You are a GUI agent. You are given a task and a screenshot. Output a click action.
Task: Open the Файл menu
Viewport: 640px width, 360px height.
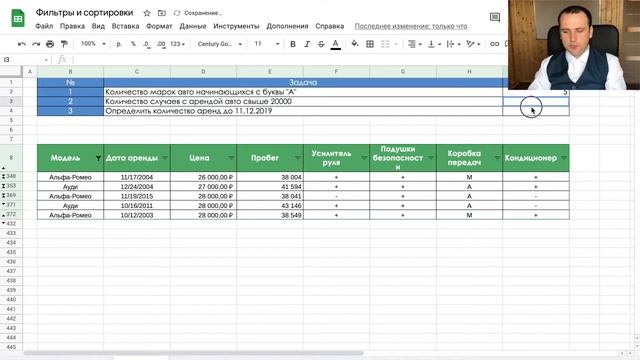coord(44,26)
